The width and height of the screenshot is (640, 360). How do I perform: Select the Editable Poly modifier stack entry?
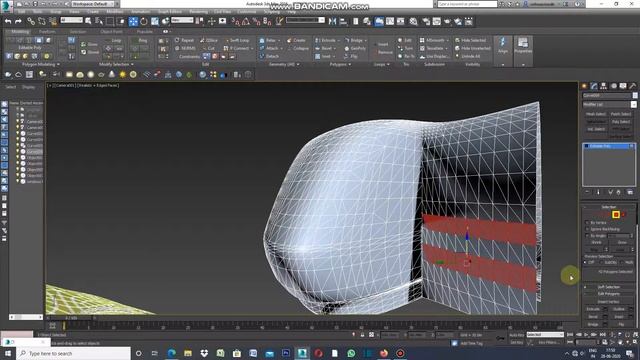point(609,146)
